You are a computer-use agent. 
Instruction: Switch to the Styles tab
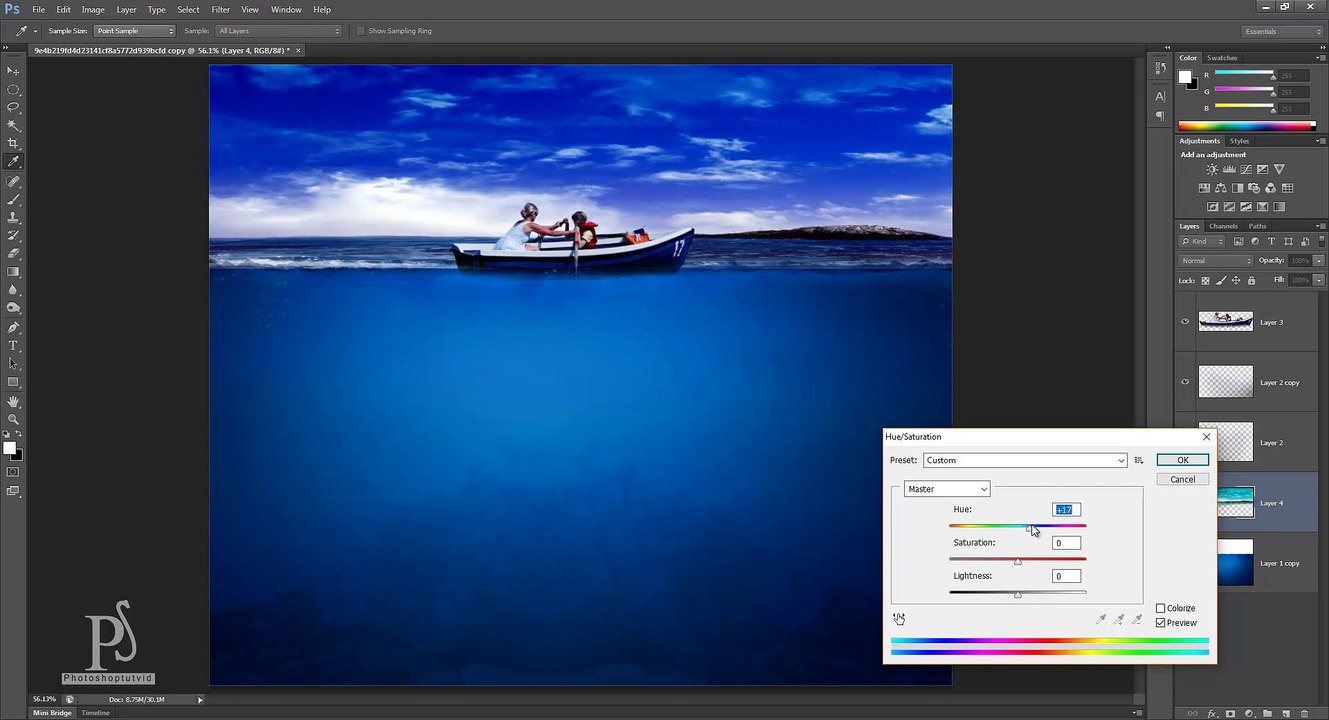(x=1239, y=141)
